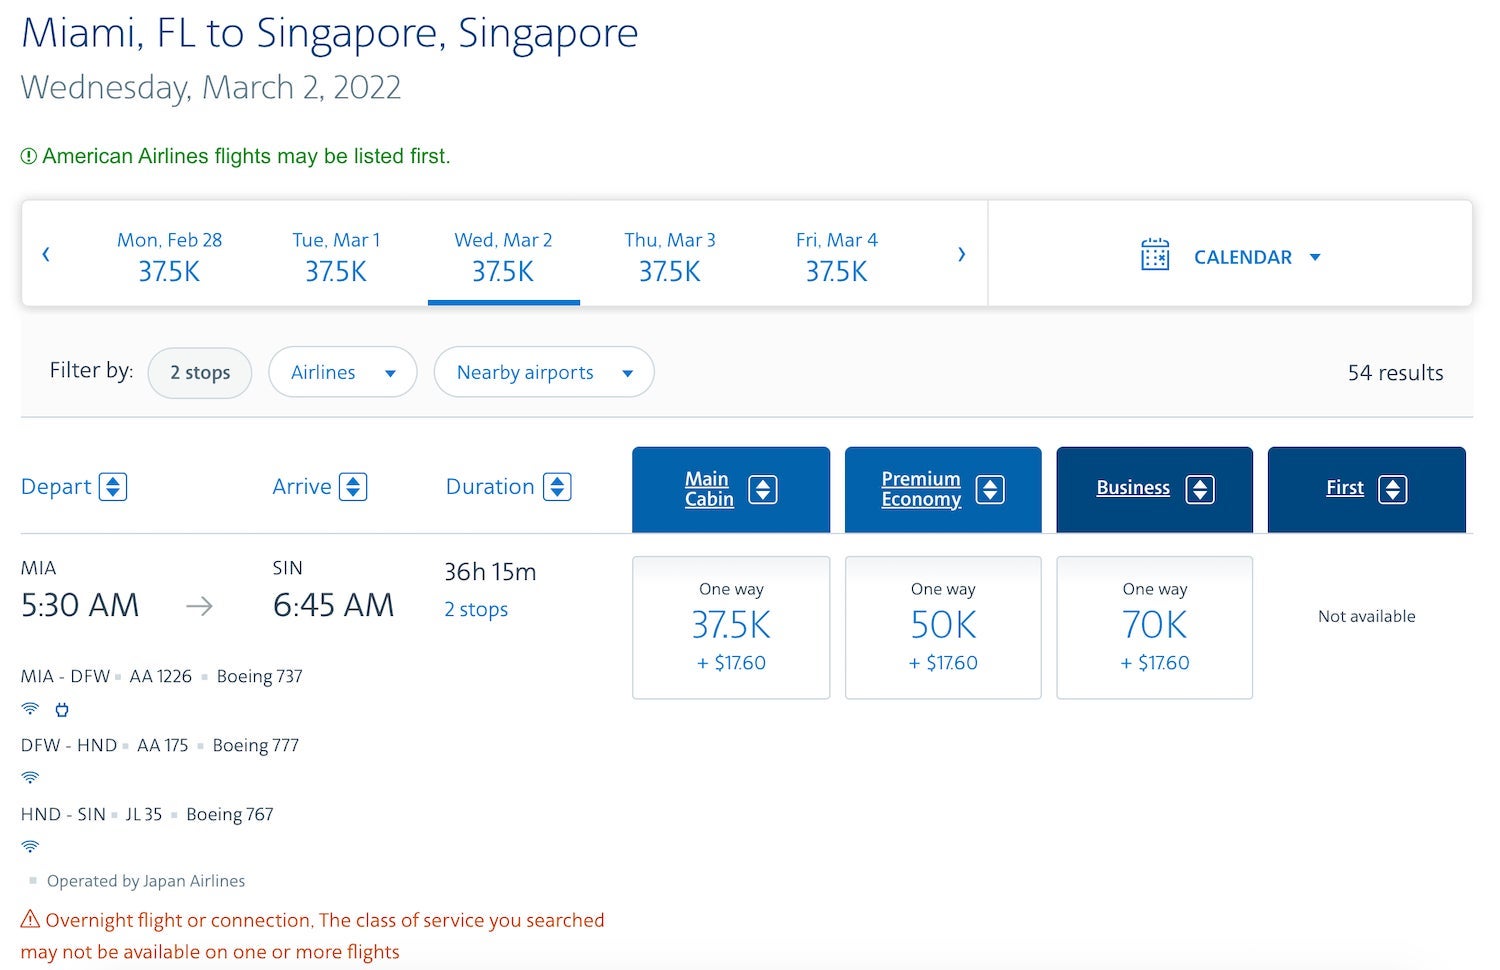
Task: Open the 2 stops details link
Action: (476, 609)
